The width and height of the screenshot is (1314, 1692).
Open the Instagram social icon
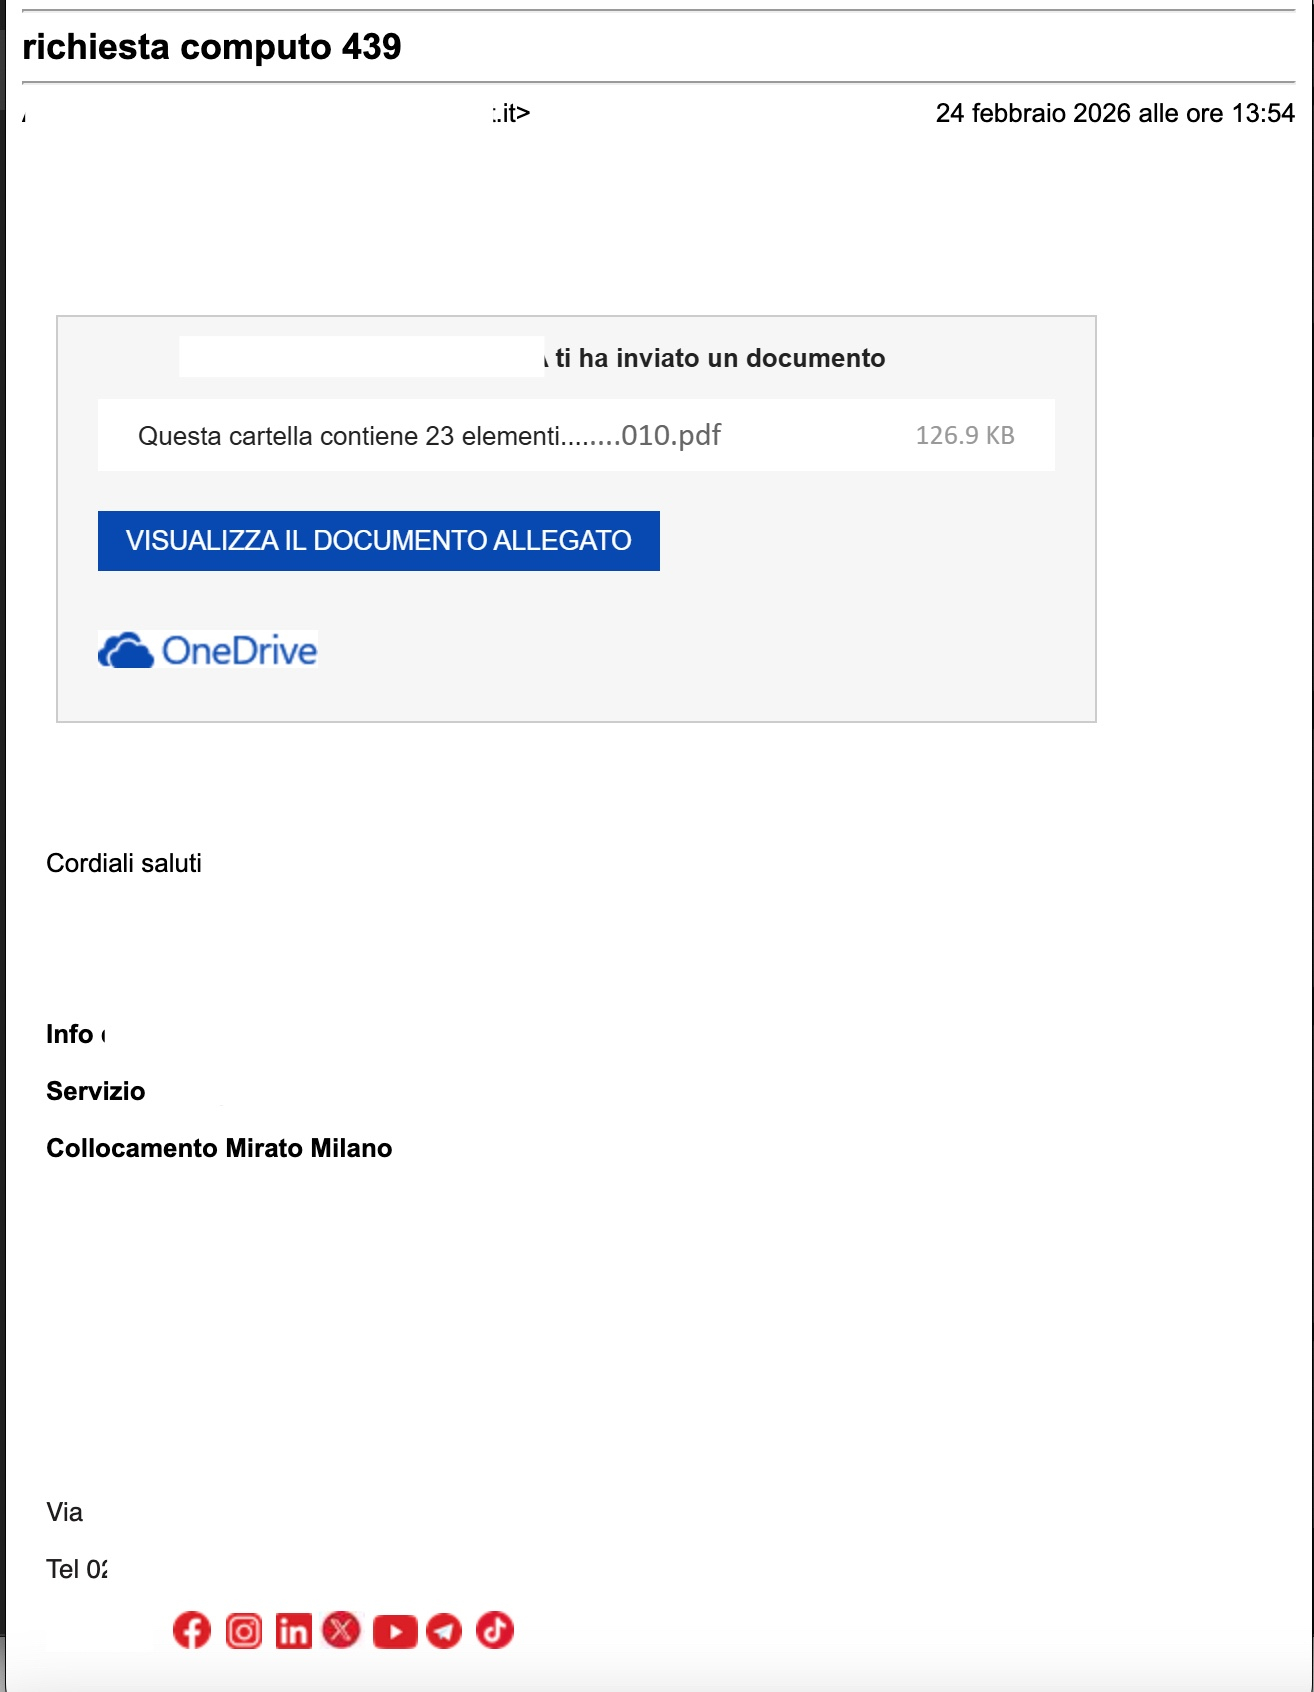coord(243,1630)
